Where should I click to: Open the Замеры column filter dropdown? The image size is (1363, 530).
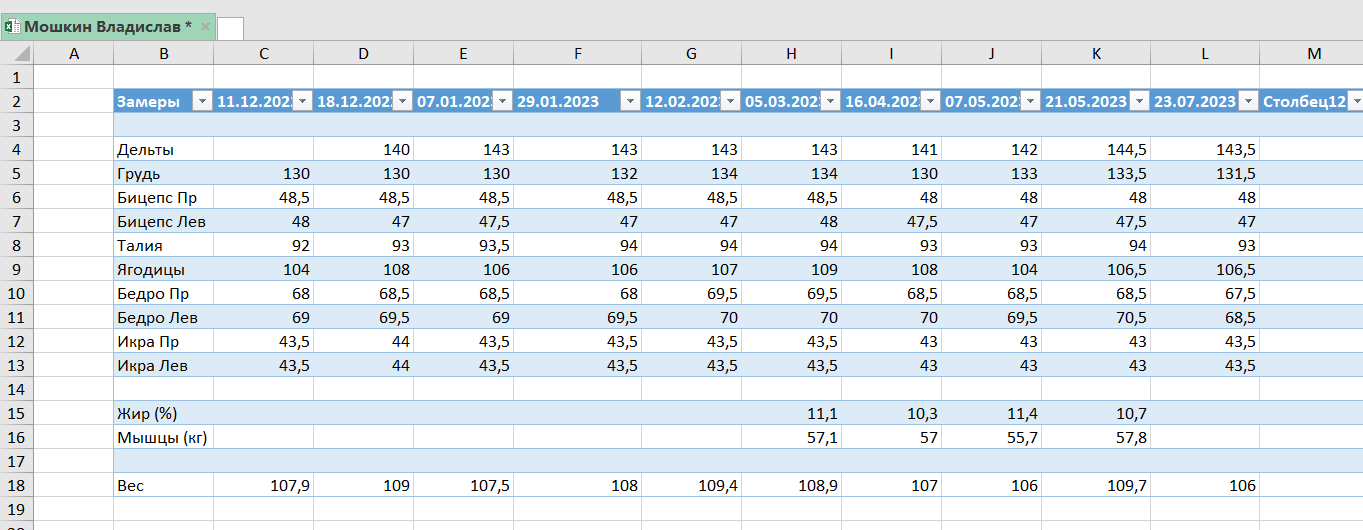coord(201,101)
